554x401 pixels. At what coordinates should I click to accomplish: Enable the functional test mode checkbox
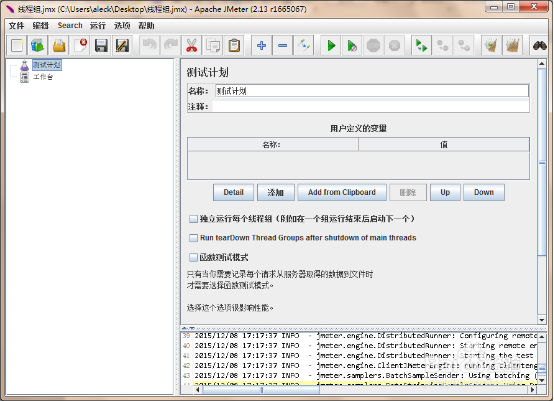(x=193, y=257)
